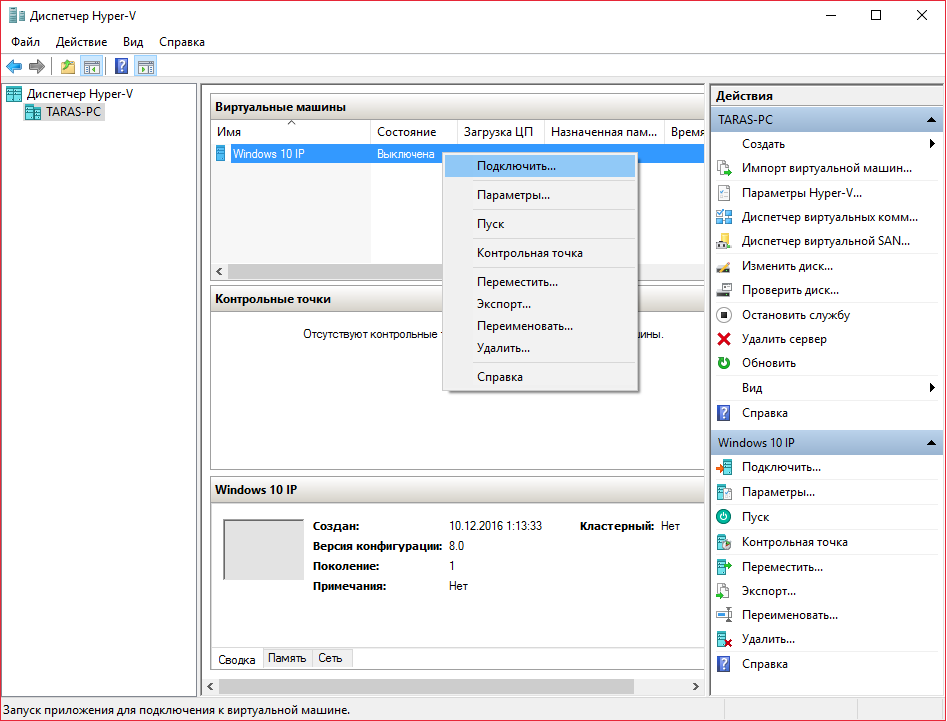This screenshot has height=721, width=947.
Task: Click the Back arrow toolbar icon
Action: coord(14,66)
